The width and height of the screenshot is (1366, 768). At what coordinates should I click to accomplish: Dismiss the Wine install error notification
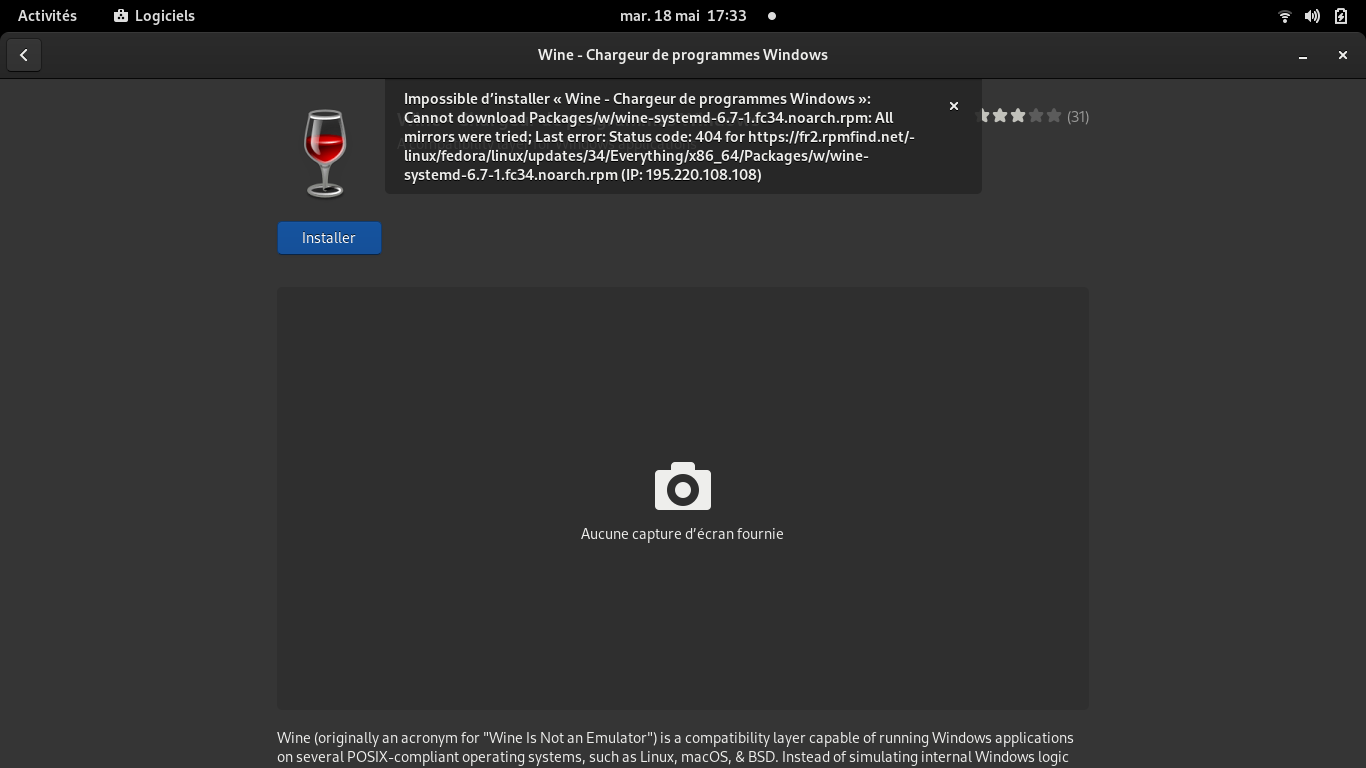tap(954, 106)
